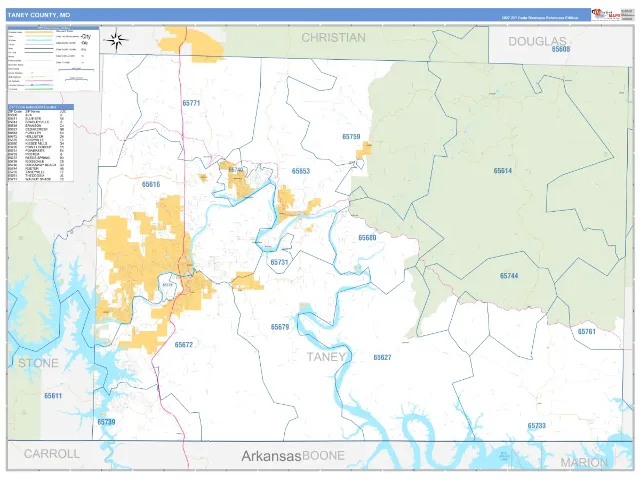Select ZIP code label 65679
640x480 pixels.
[280, 327]
